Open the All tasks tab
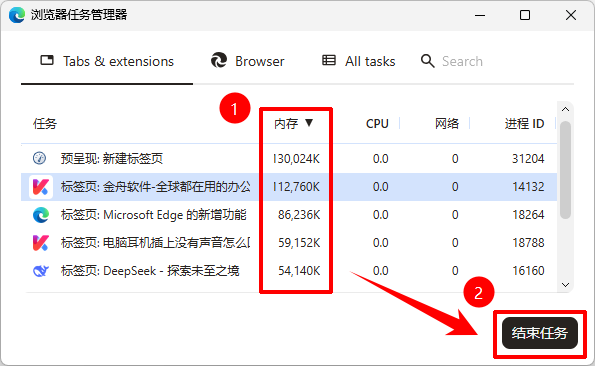Viewport: 595px width, 366px height. [359, 61]
